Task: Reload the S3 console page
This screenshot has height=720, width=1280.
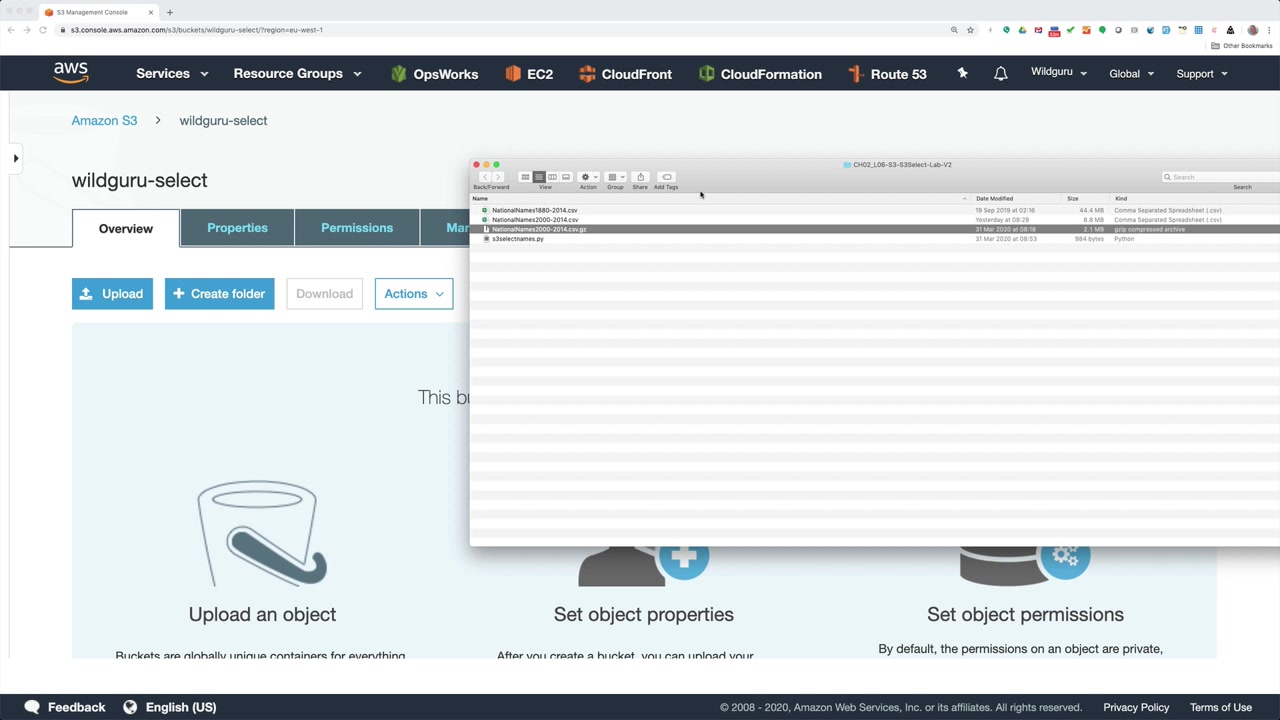Action: click(x=43, y=30)
